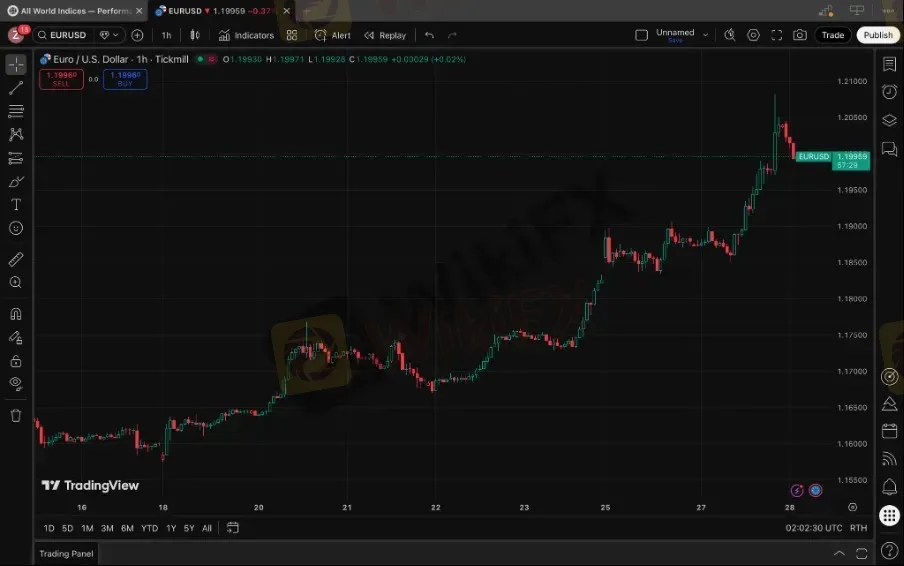This screenshot has width=904, height=566.
Task: Hide all drawings with the eye icon
Action: point(16,384)
